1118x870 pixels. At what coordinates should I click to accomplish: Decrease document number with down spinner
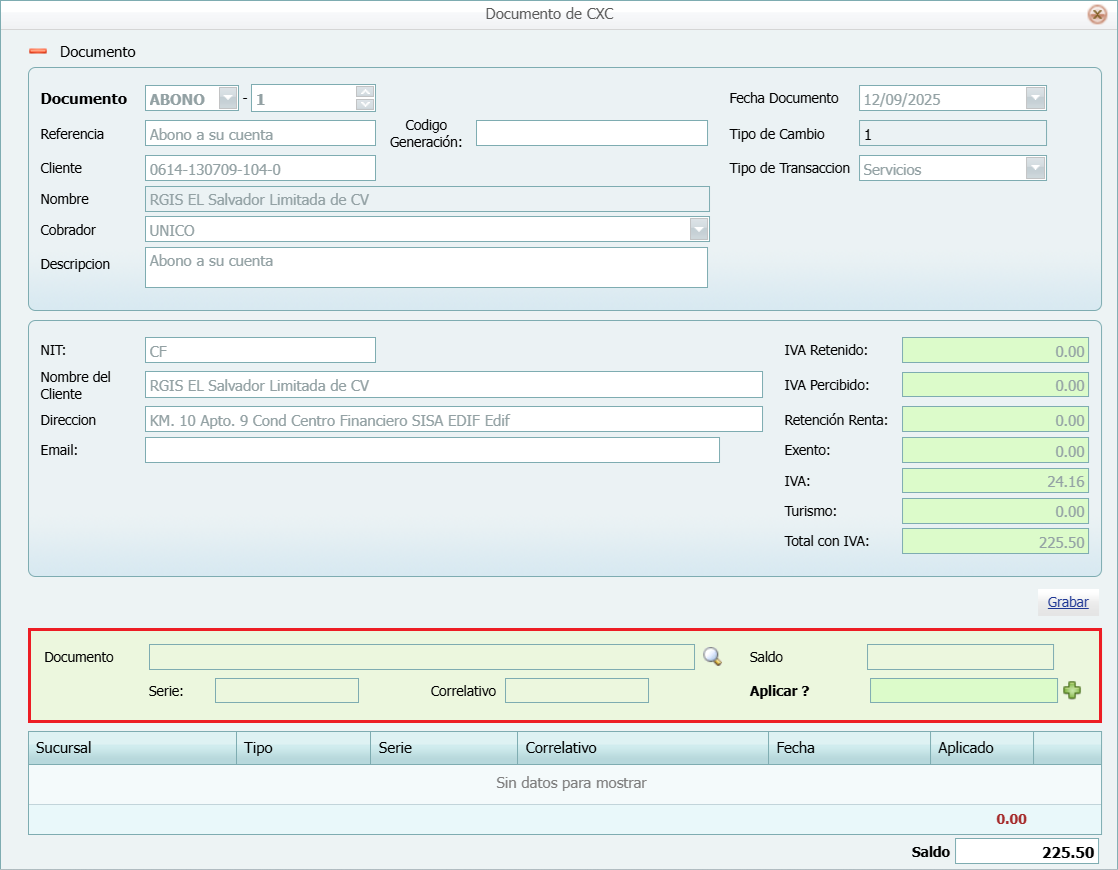(x=365, y=104)
